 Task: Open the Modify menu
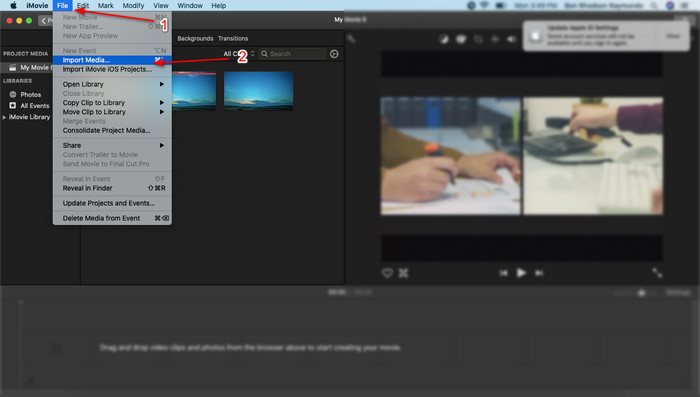pos(133,5)
